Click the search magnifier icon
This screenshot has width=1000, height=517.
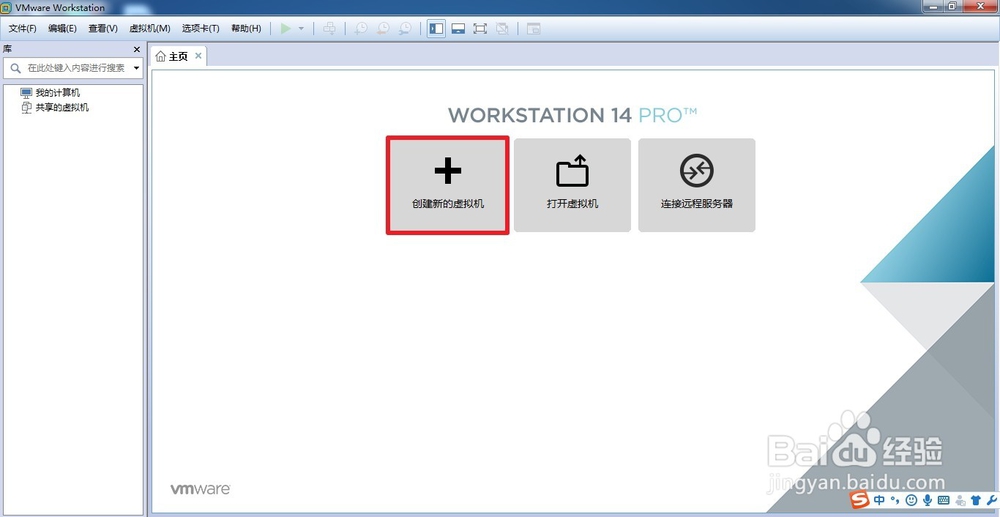(x=15, y=68)
